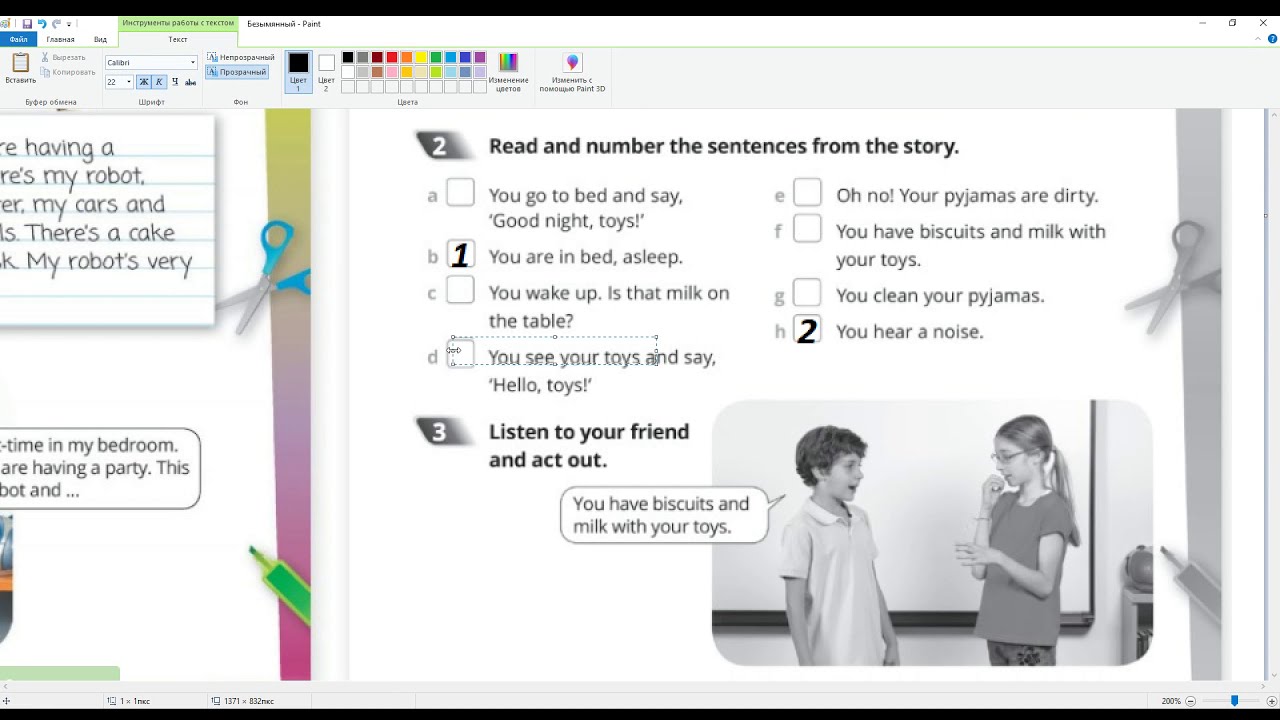Image resolution: width=1280 pixels, height=720 pixels.
Task: Open Изменение цветов color editor
Action: 508,71
